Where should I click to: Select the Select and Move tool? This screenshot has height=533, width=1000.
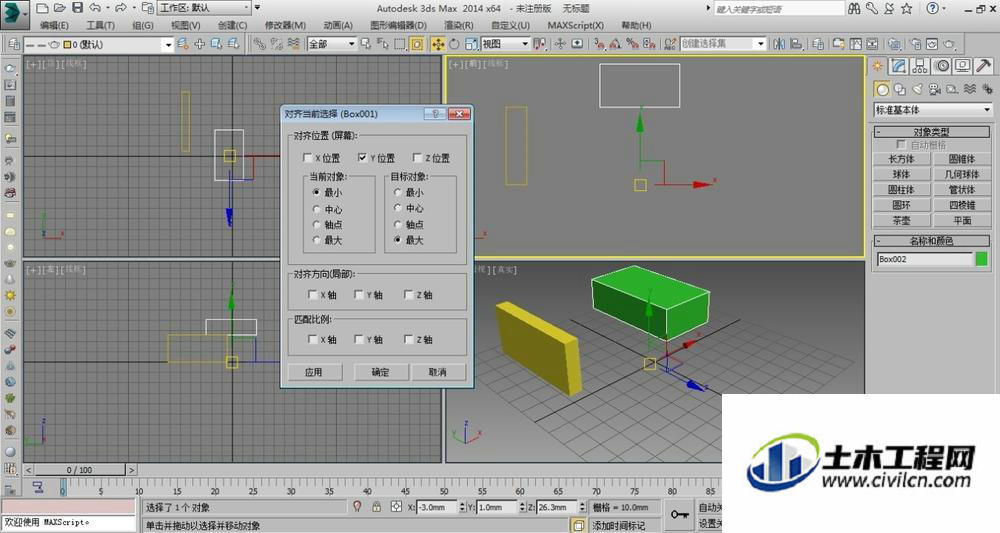pyautogui.click(x=438, y=44)
